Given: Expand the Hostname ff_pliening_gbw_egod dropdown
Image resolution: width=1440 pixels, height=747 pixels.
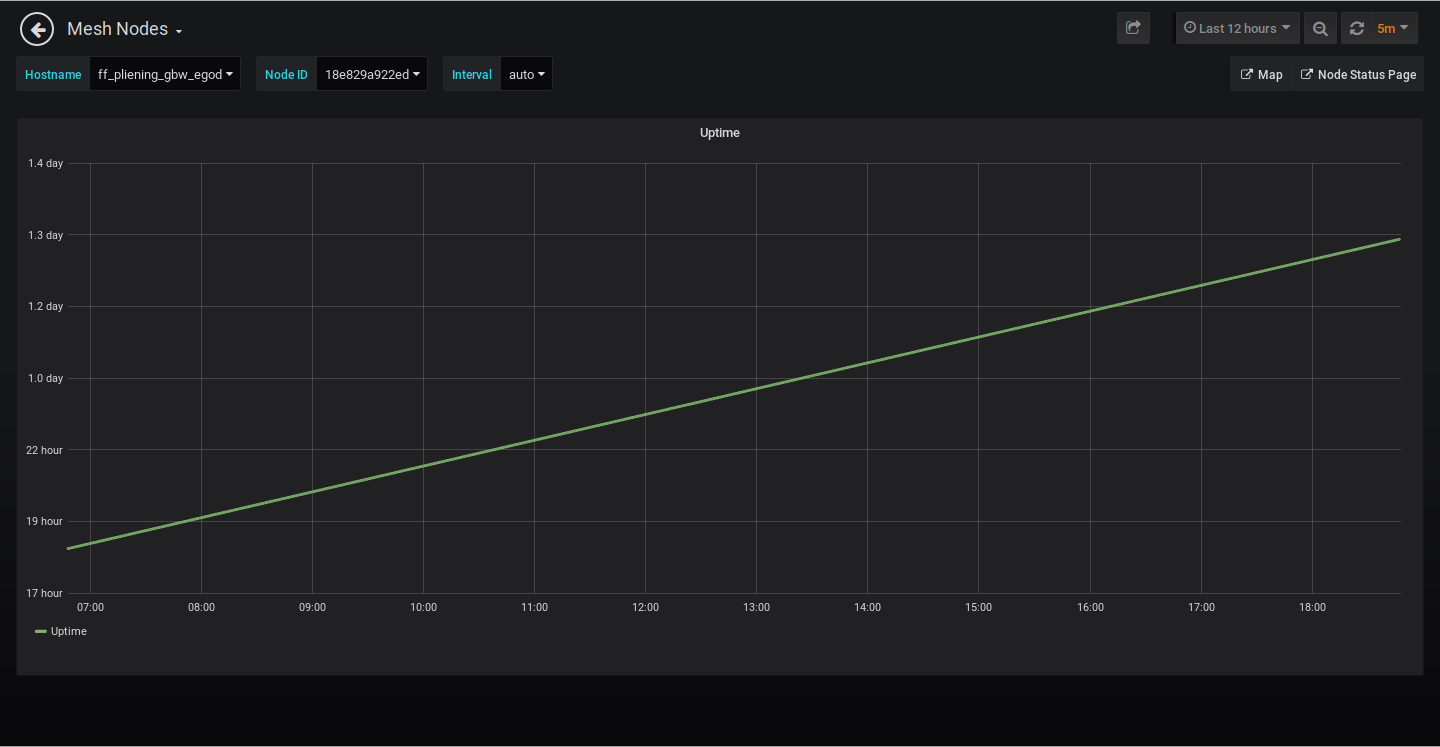Looking at the screenshot, I should tap(165, 74).
